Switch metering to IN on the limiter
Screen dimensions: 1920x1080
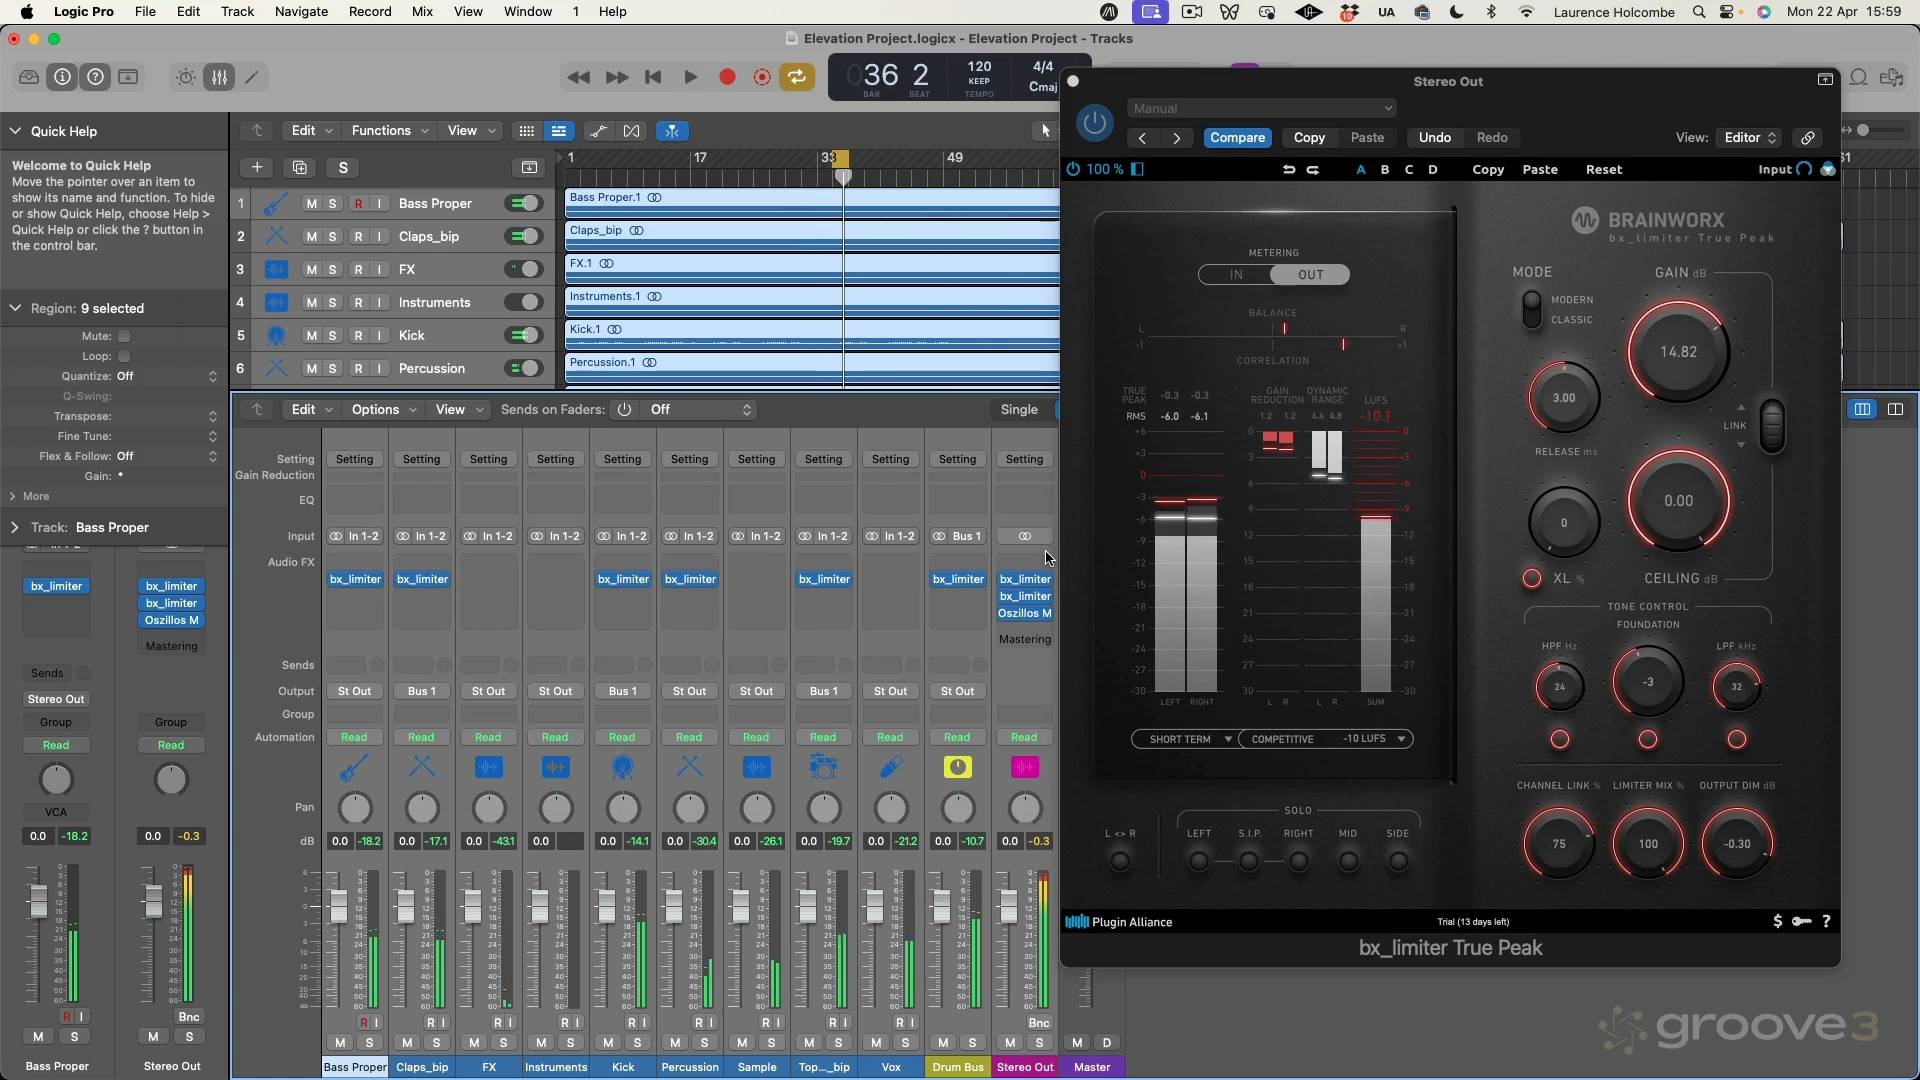pyautogui.click(x=1236, y=274)
